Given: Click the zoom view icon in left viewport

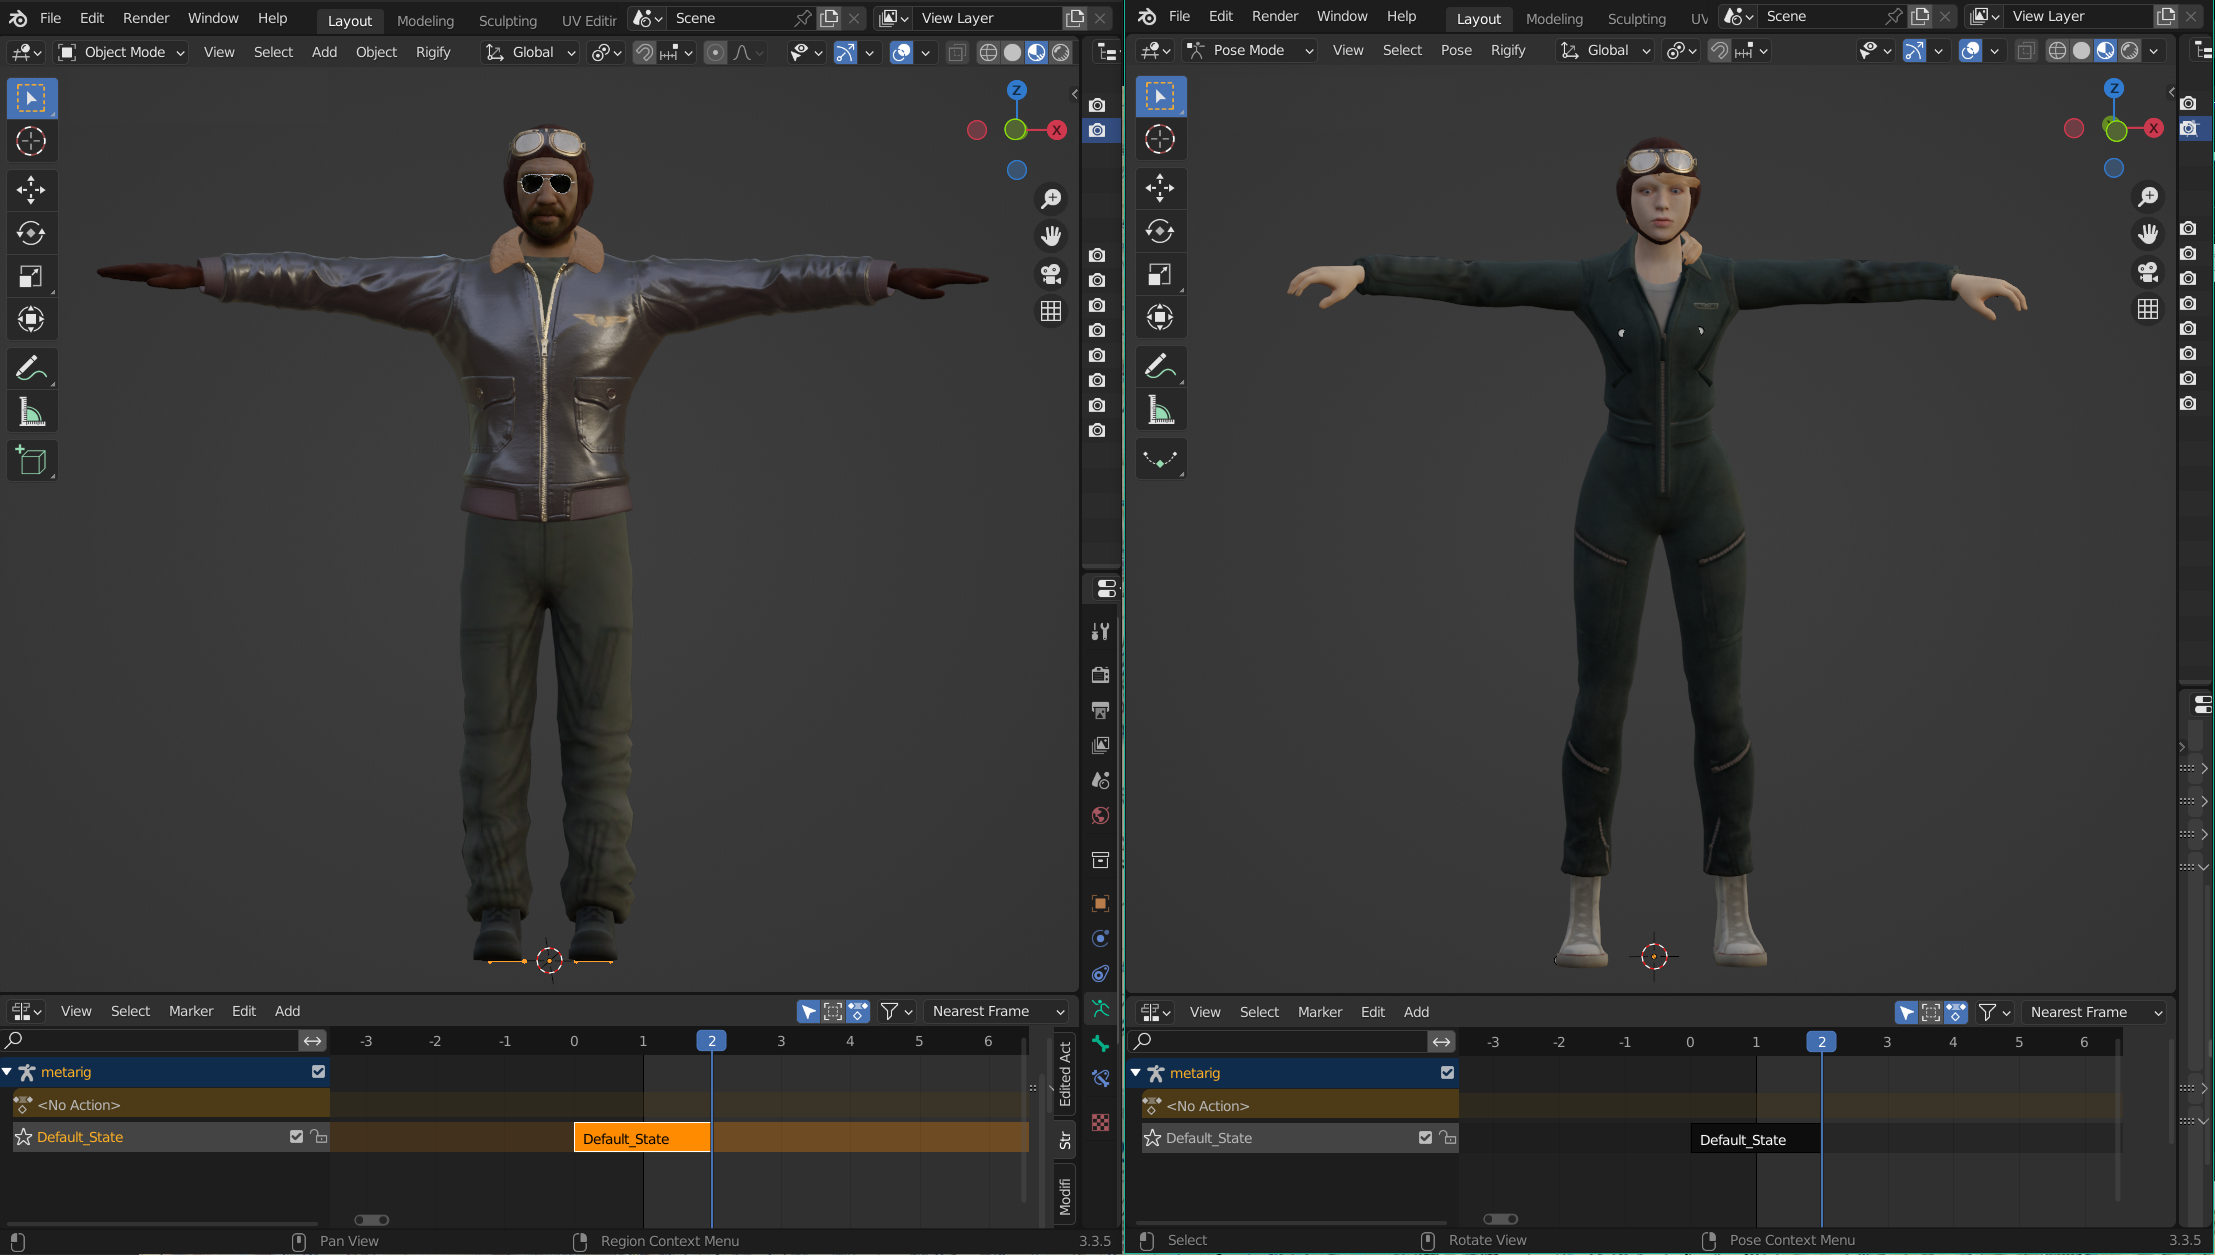Looking at the screenshot, I should coord(1051,199).
